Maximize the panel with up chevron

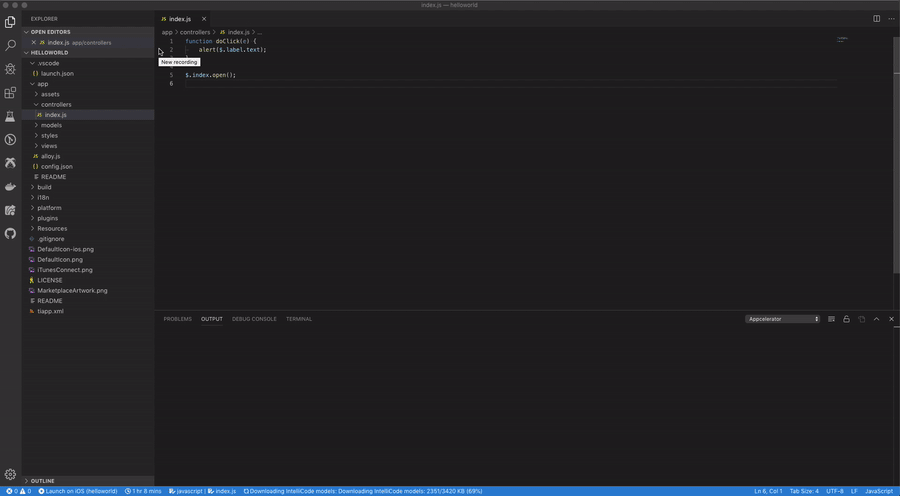pos(876,319)
